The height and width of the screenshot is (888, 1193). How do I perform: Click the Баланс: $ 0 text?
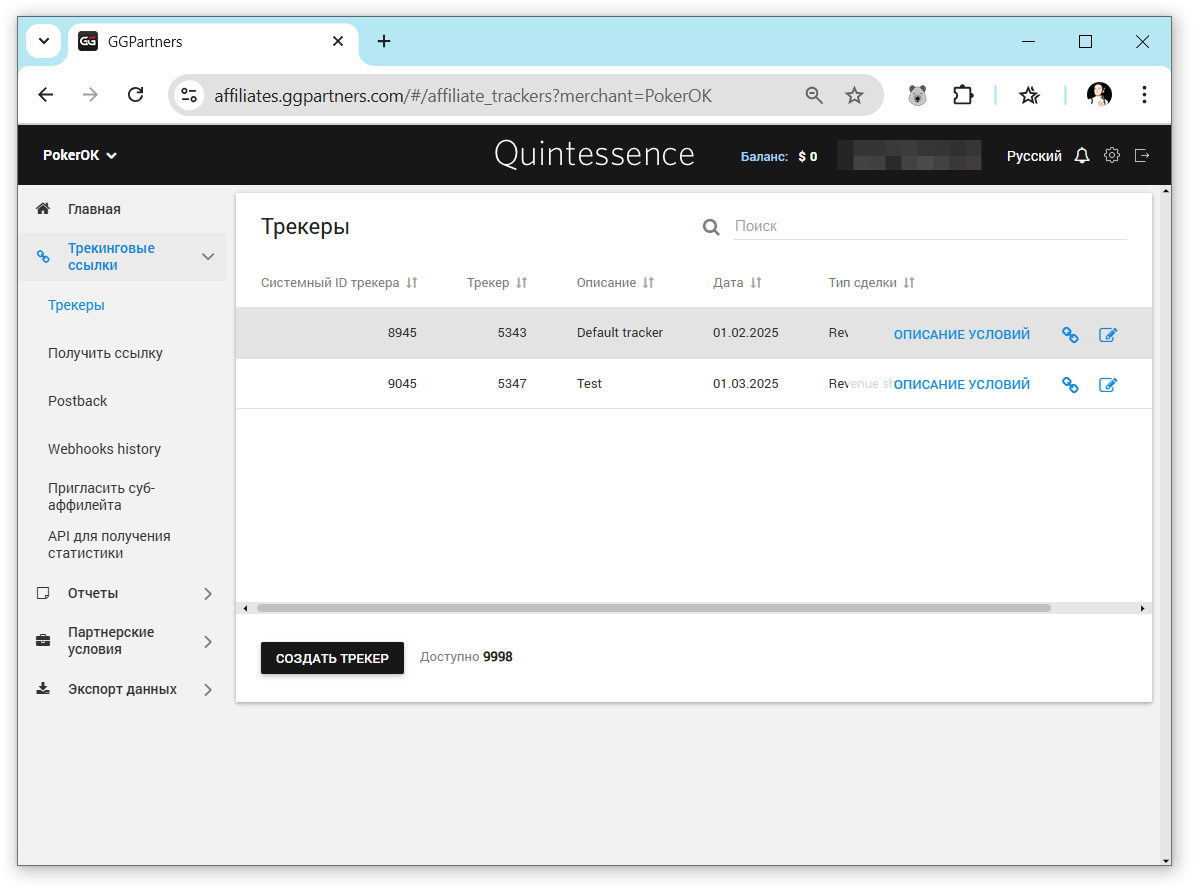(x=778, y=157)
